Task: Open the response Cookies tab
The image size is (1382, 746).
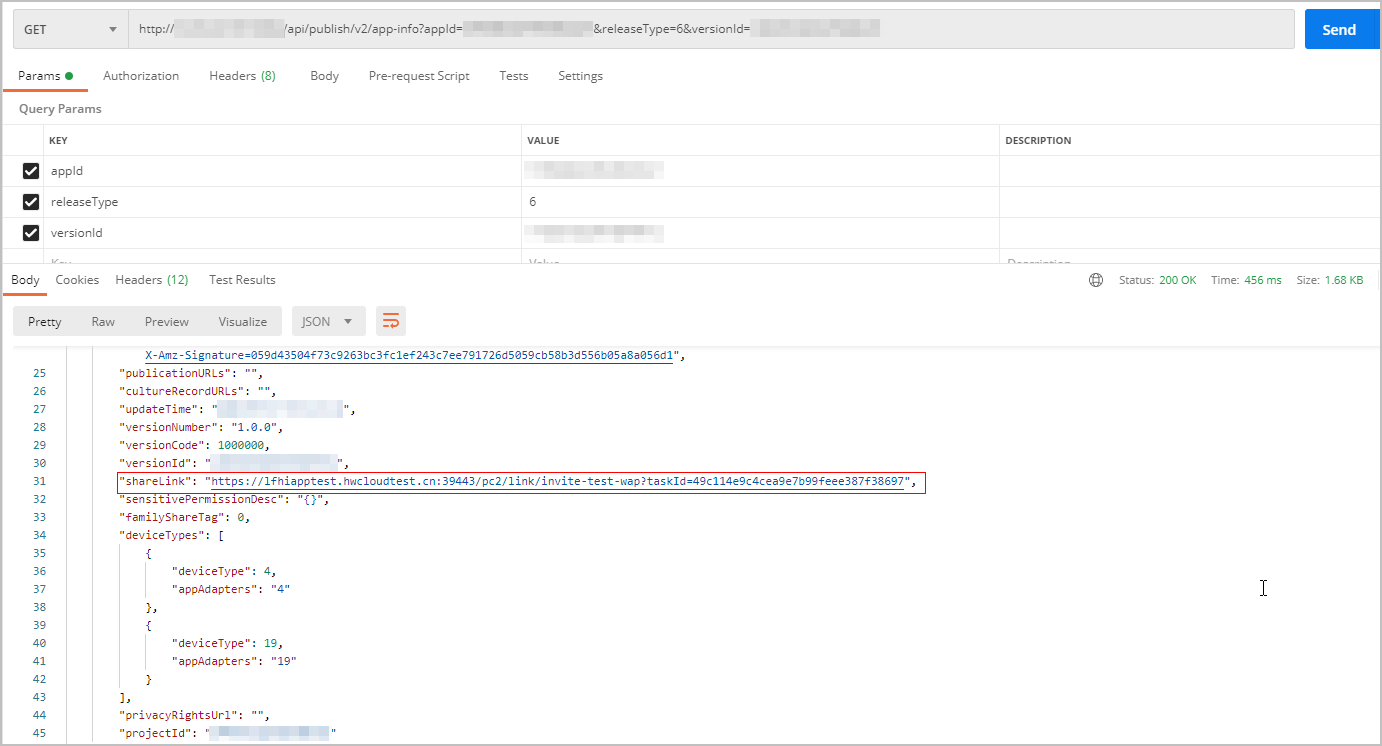Action: (77, 280)
